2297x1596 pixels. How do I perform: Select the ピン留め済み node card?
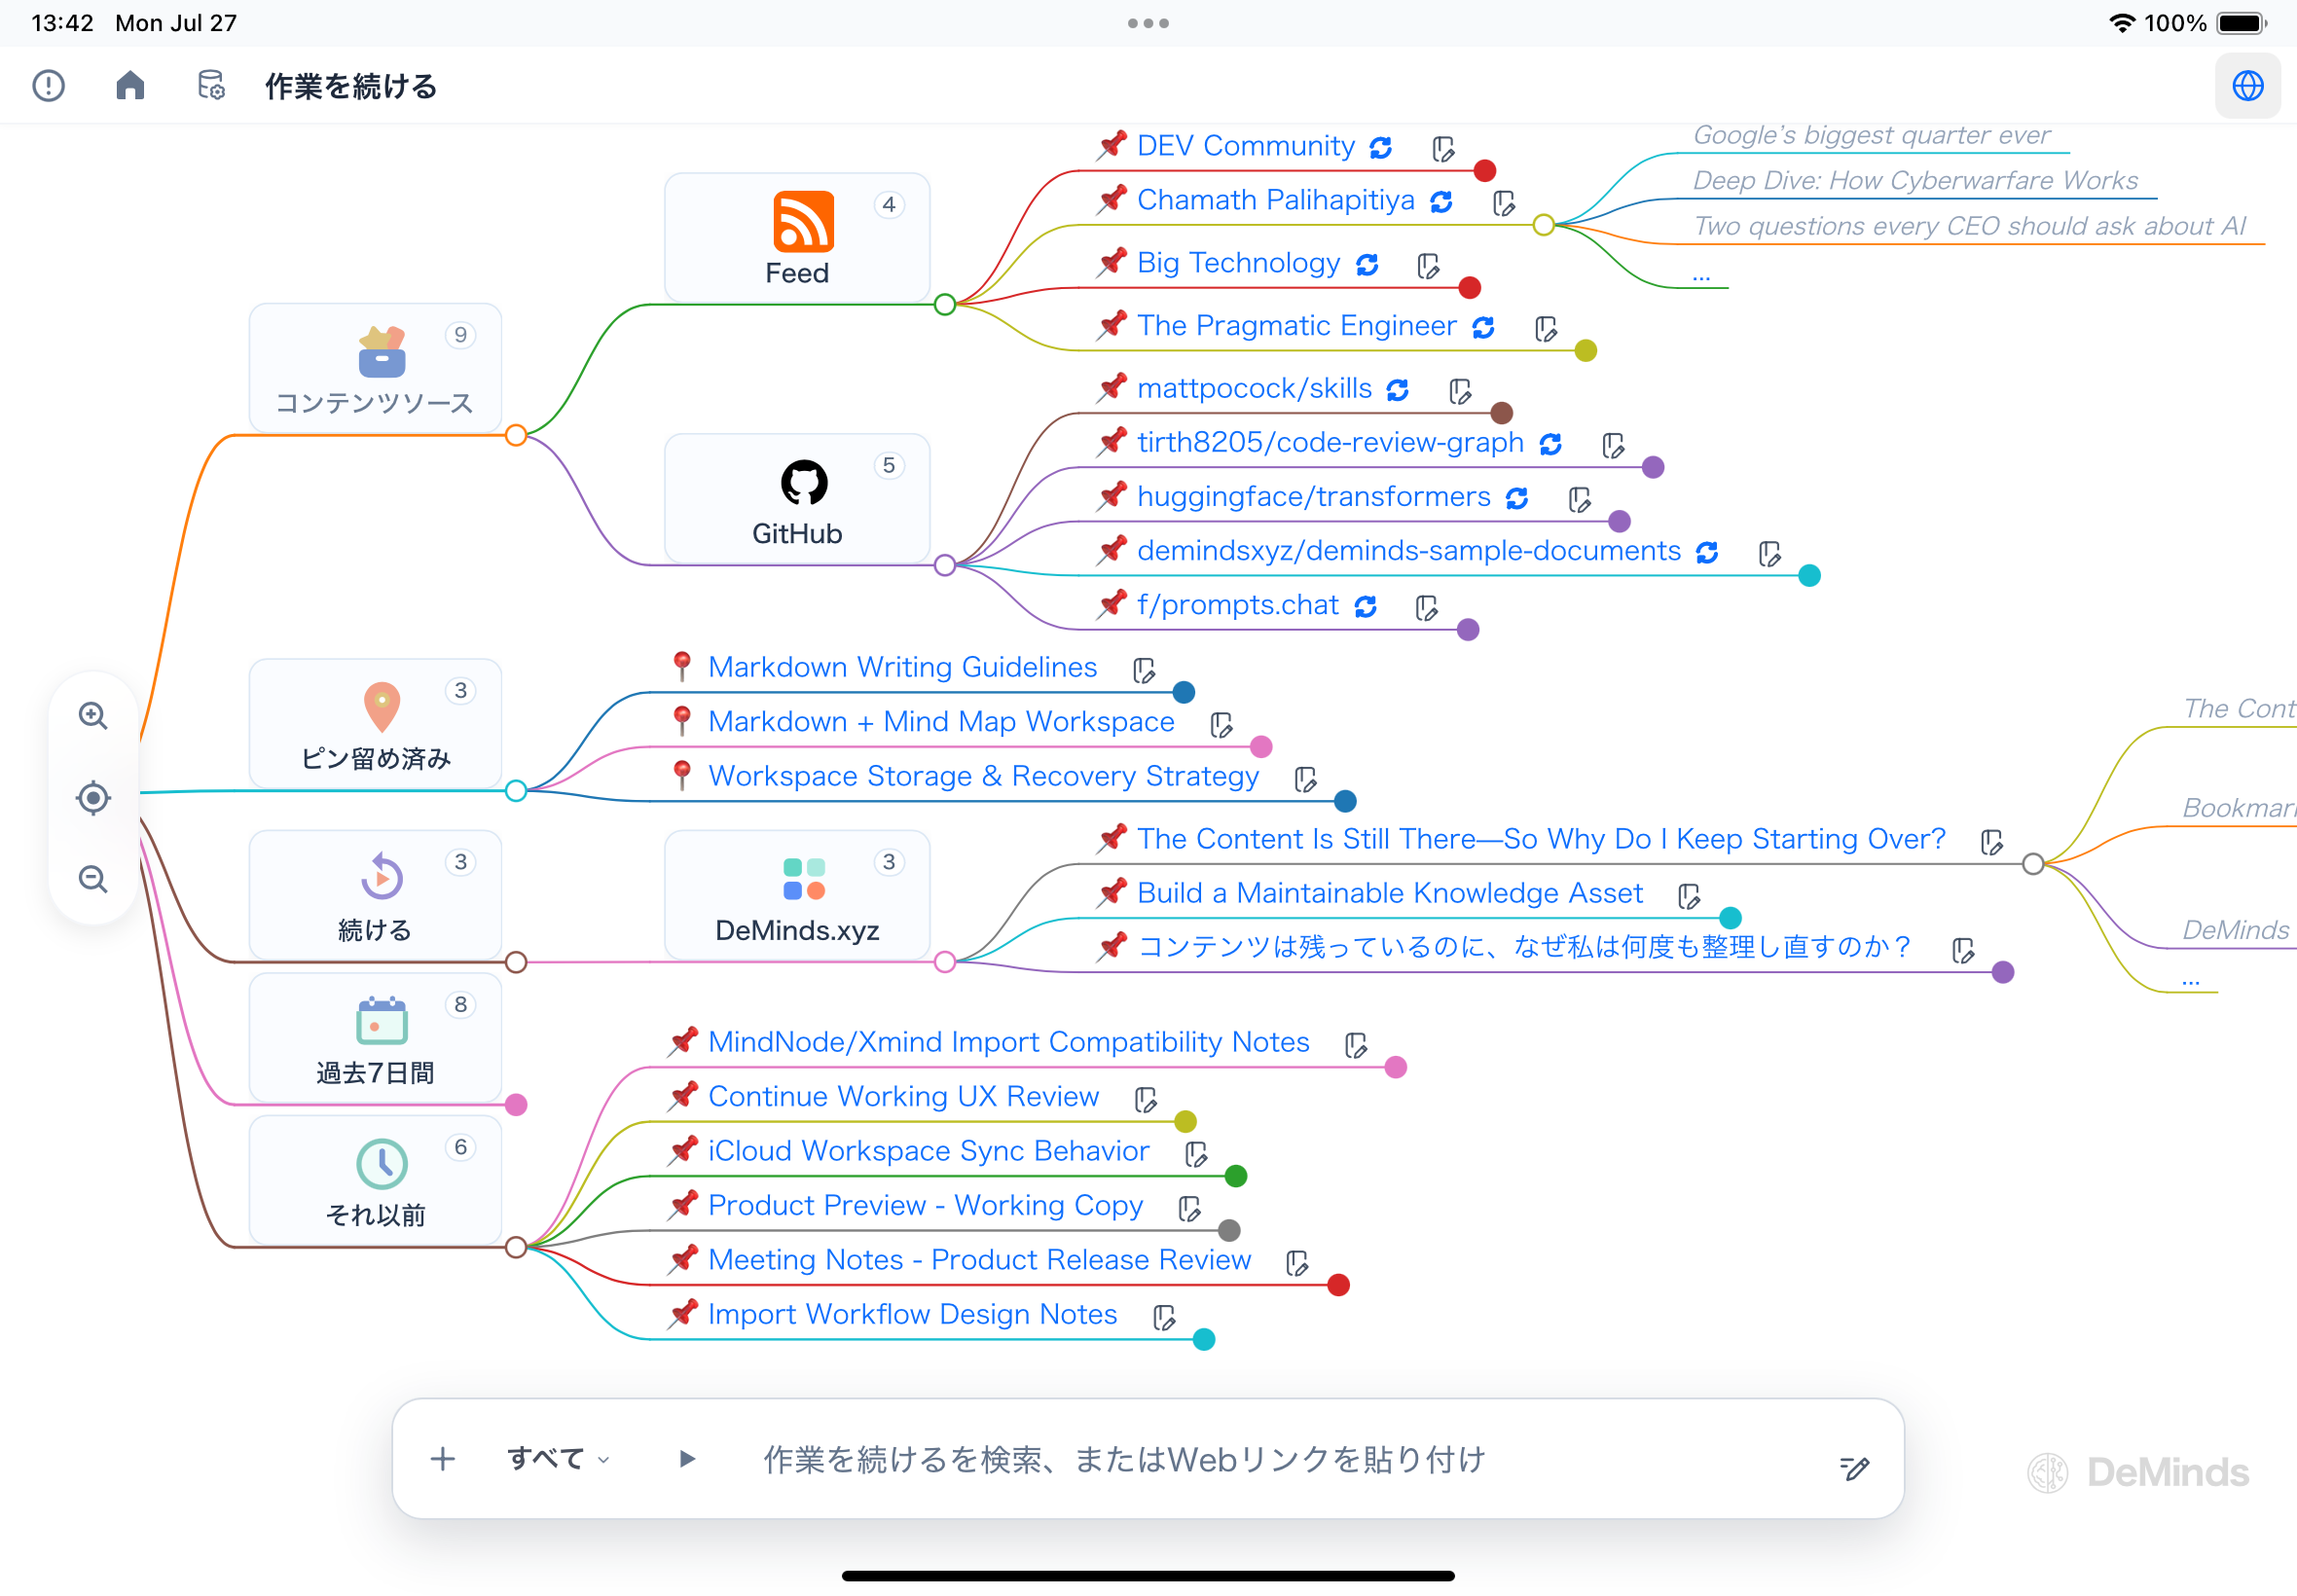375,724
